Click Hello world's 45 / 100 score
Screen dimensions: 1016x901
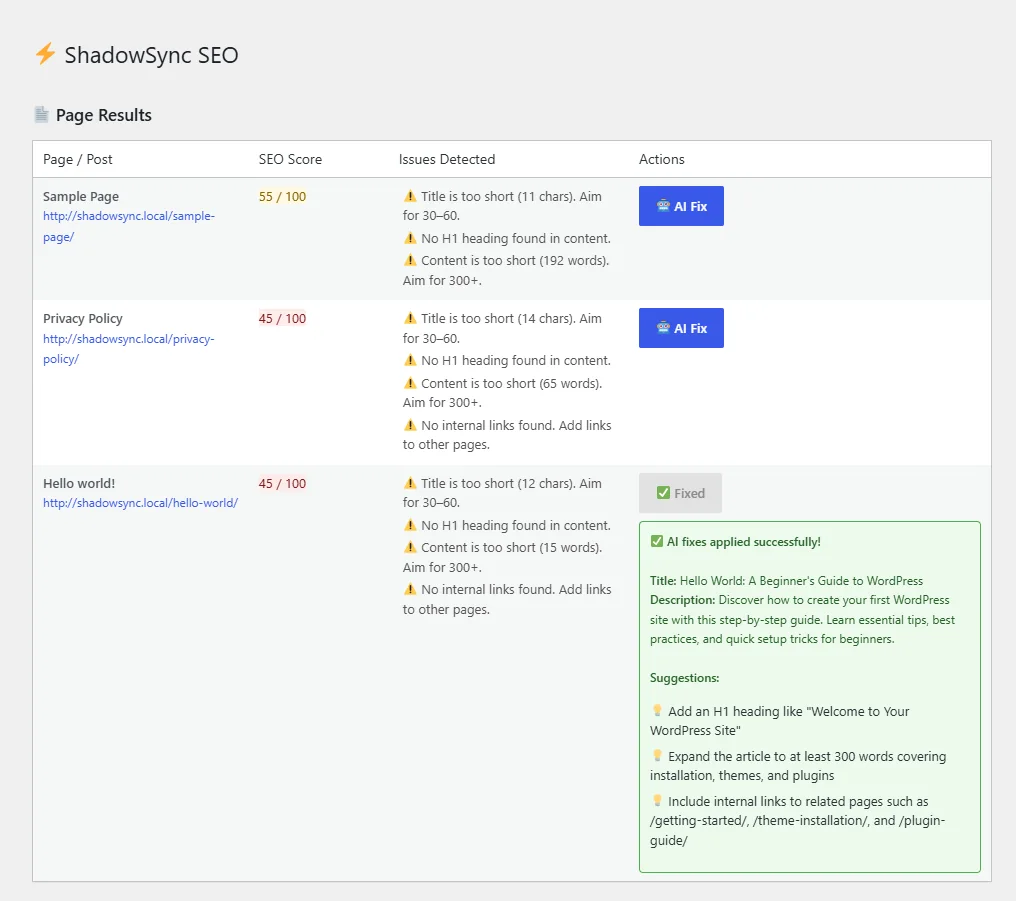click(283, 483)
